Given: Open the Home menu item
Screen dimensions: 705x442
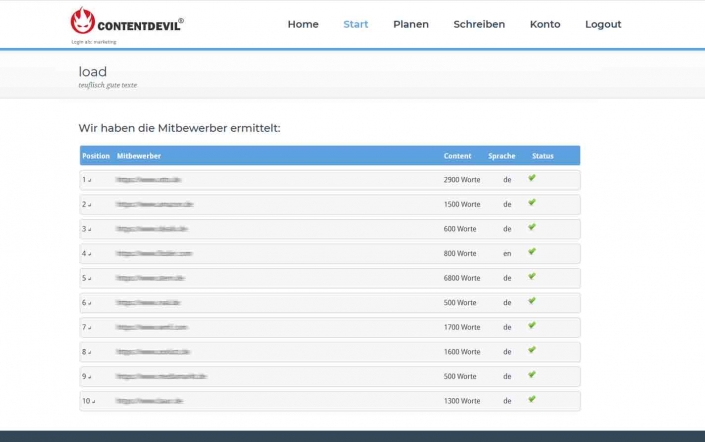Looking at the screenshot, I should pyautogui.click(x=303, y=24).
